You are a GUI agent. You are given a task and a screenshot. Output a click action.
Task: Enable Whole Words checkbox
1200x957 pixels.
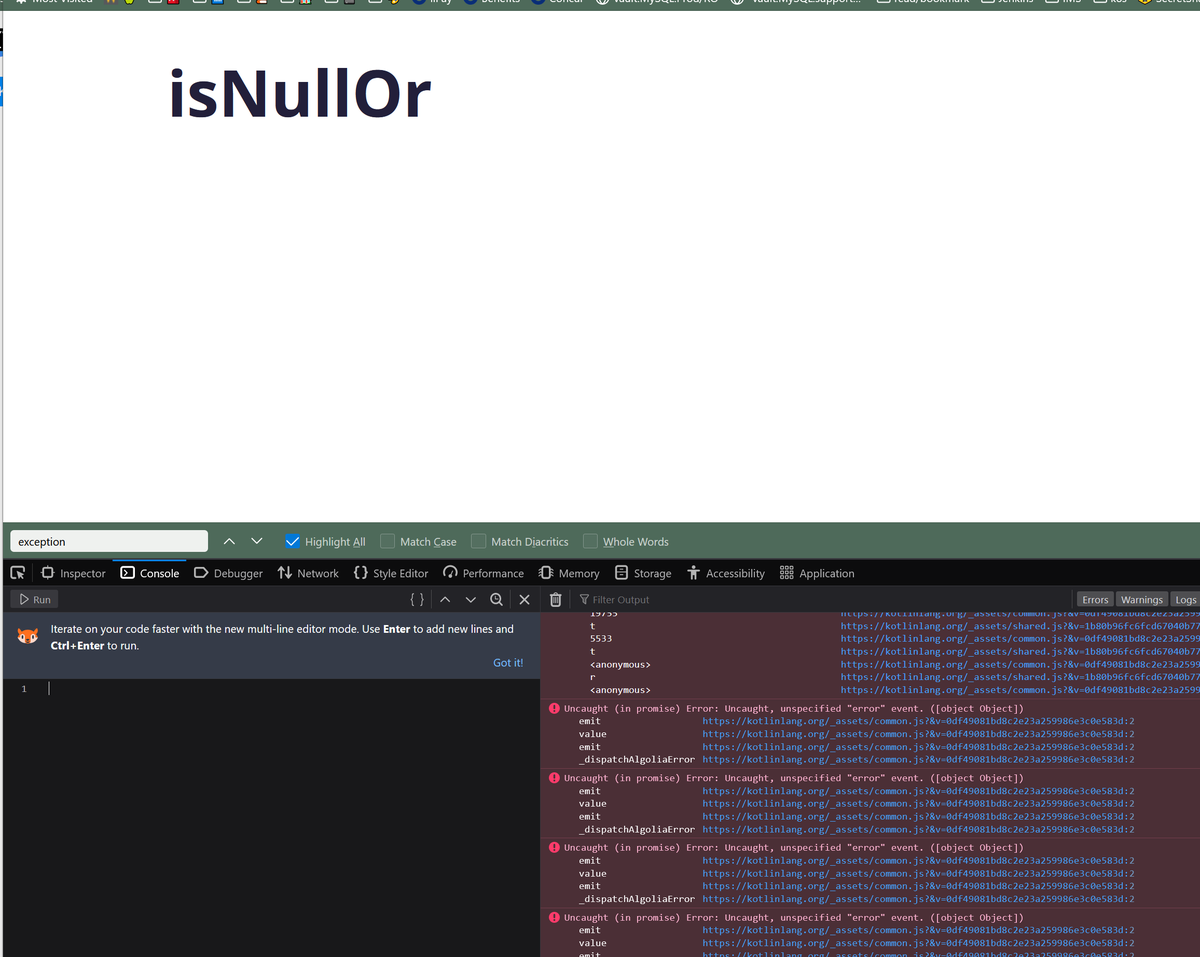pyautogui.click(x=590, y=541)
